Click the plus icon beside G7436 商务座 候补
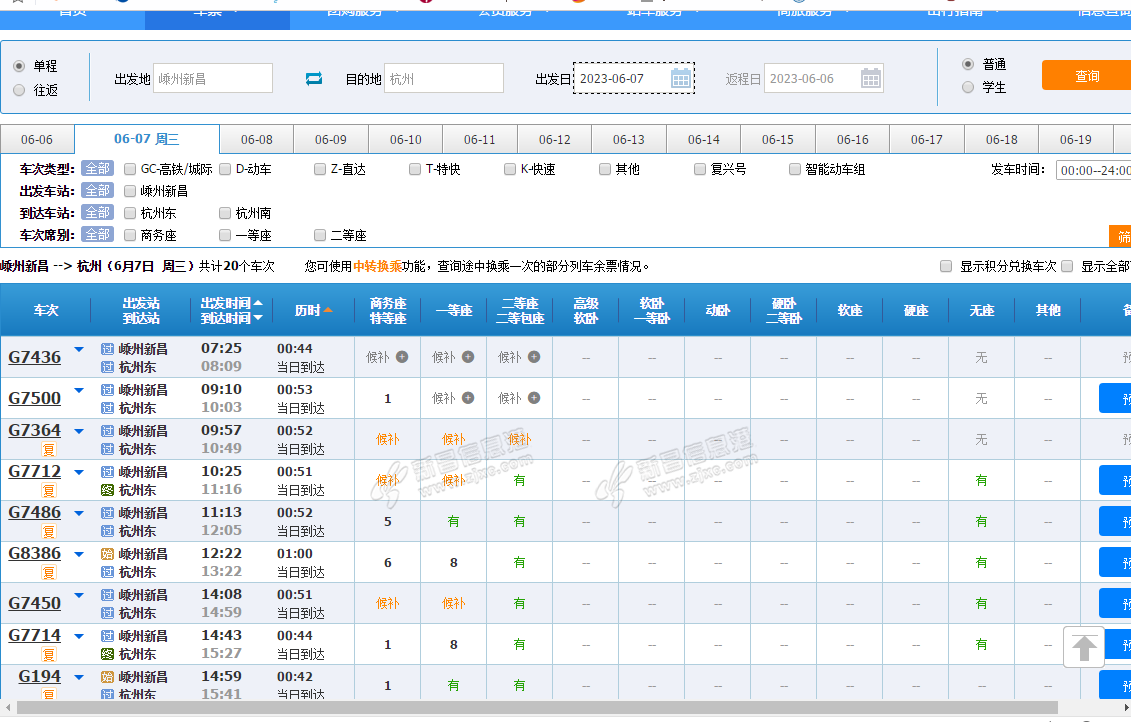1131x722 pixels. [x=402, y=357]
